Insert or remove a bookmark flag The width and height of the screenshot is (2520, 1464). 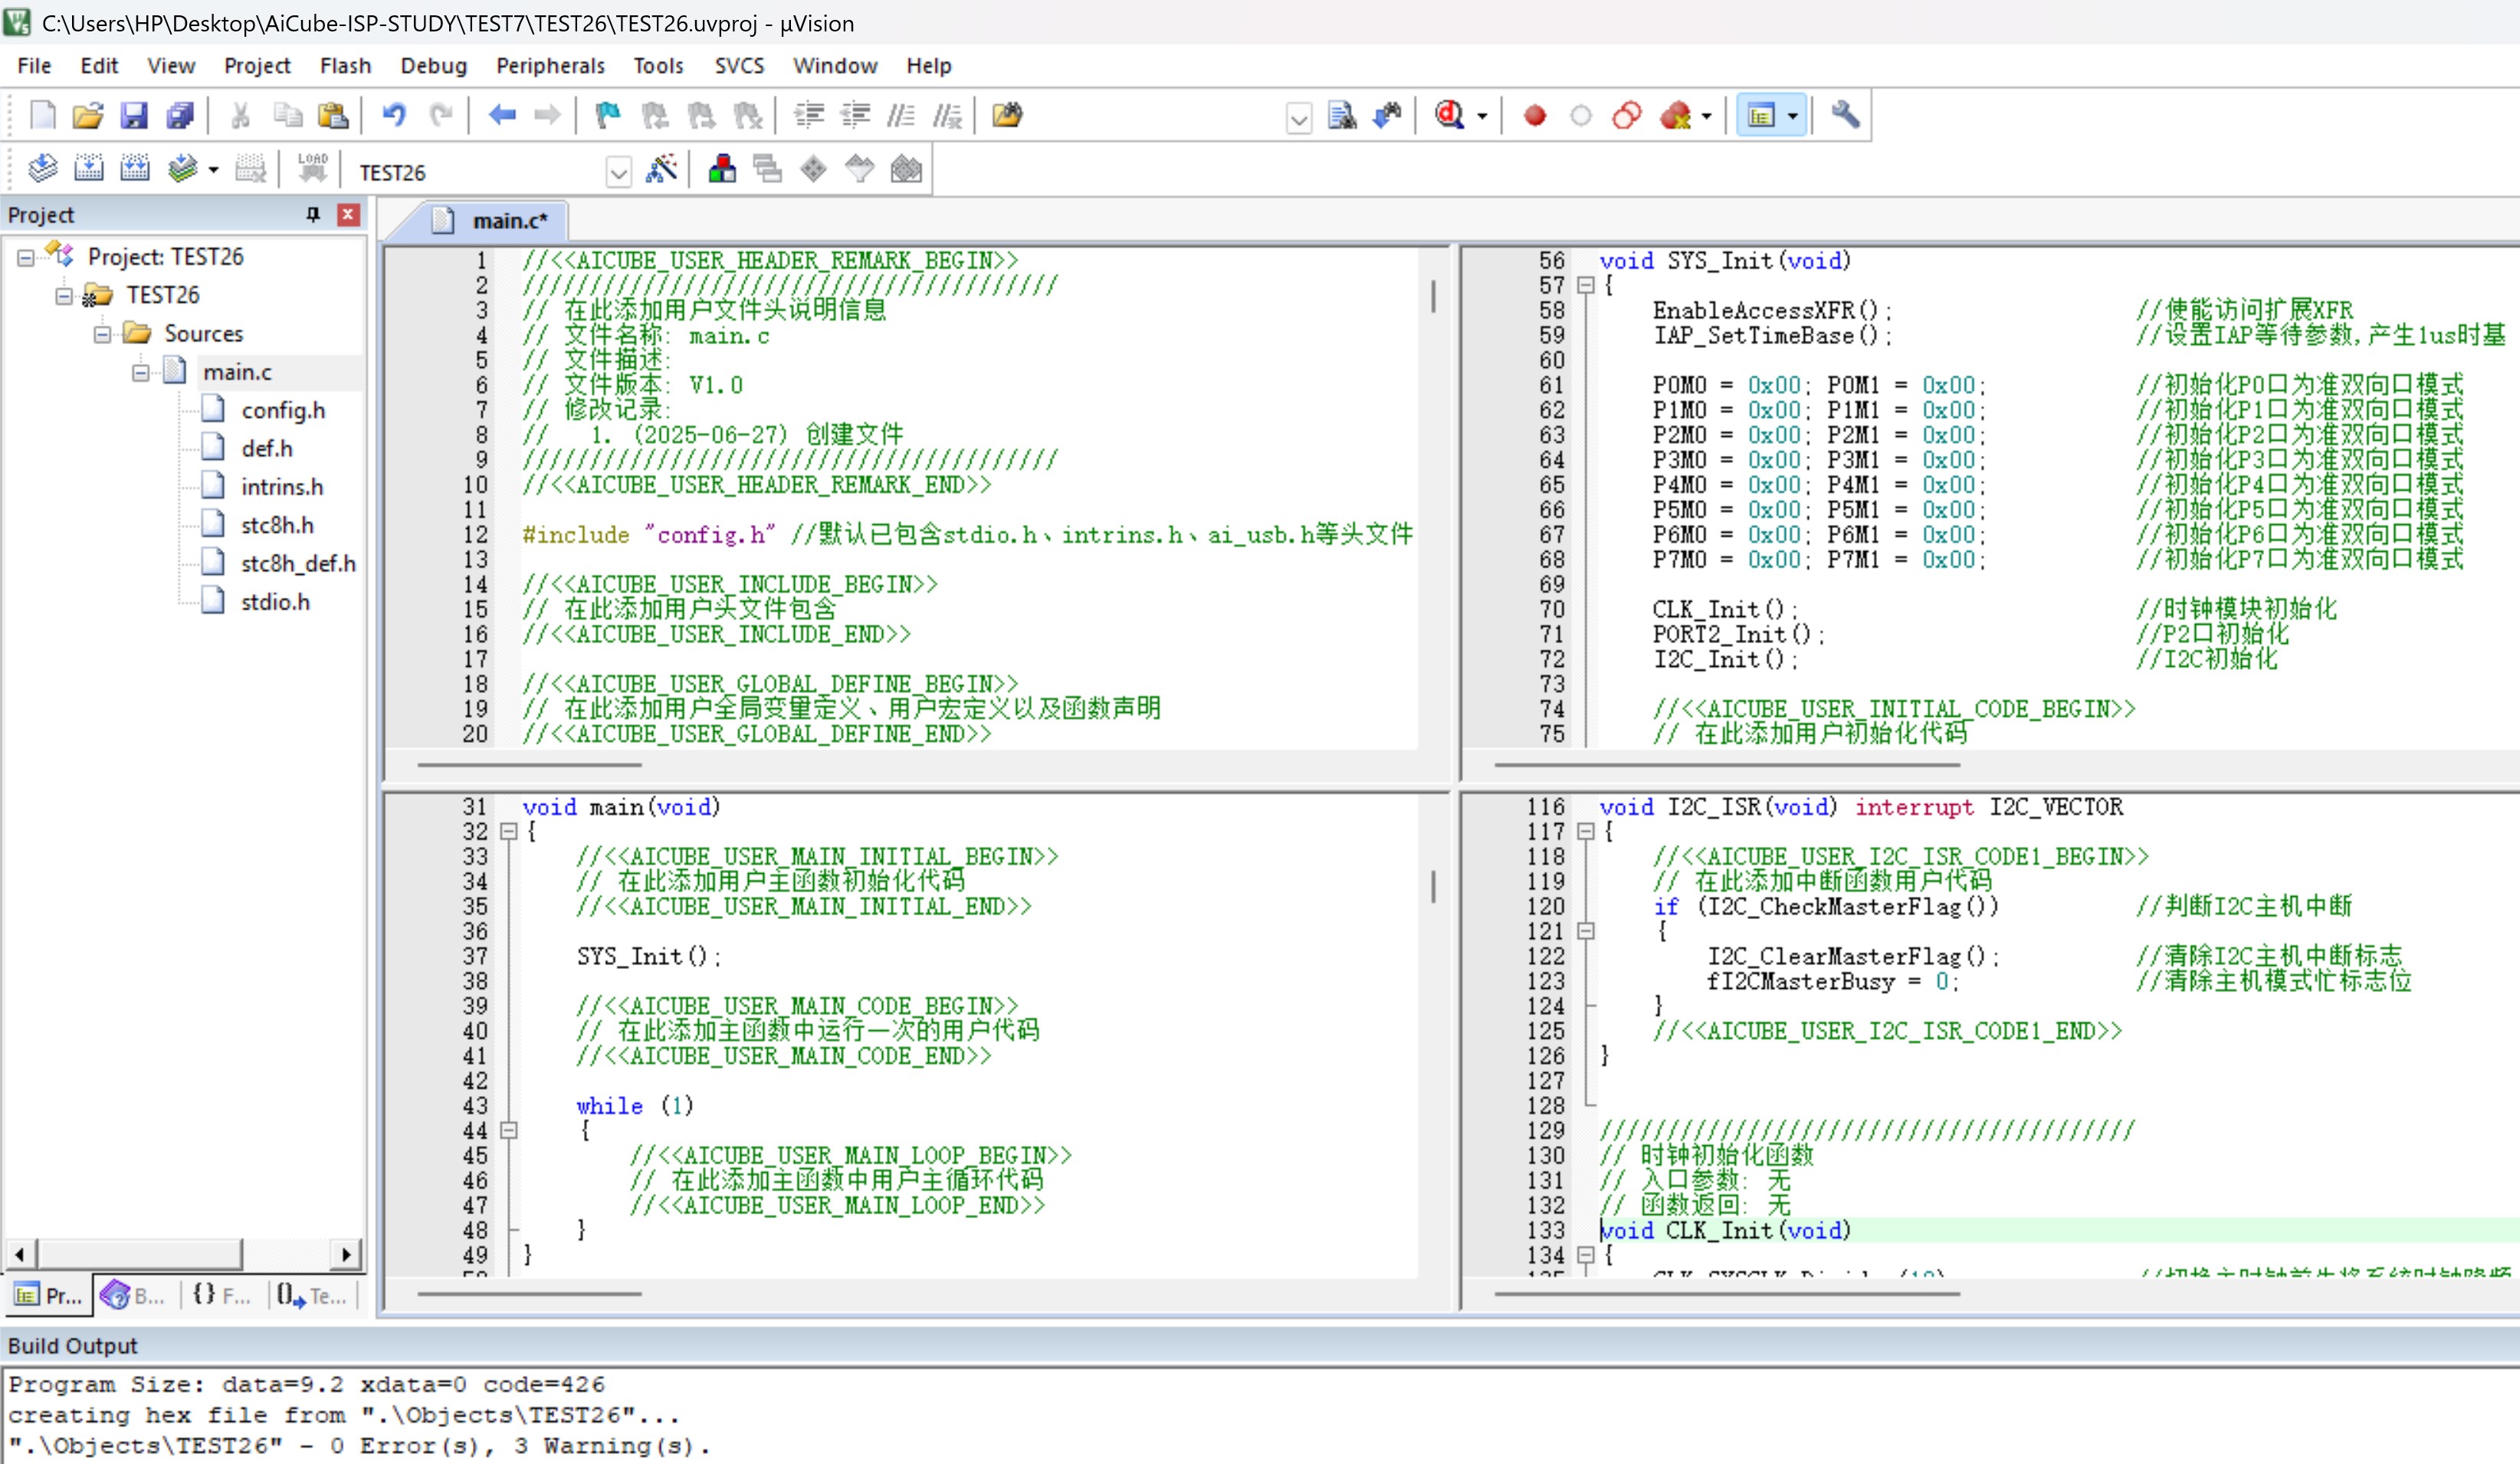(607, 116)
